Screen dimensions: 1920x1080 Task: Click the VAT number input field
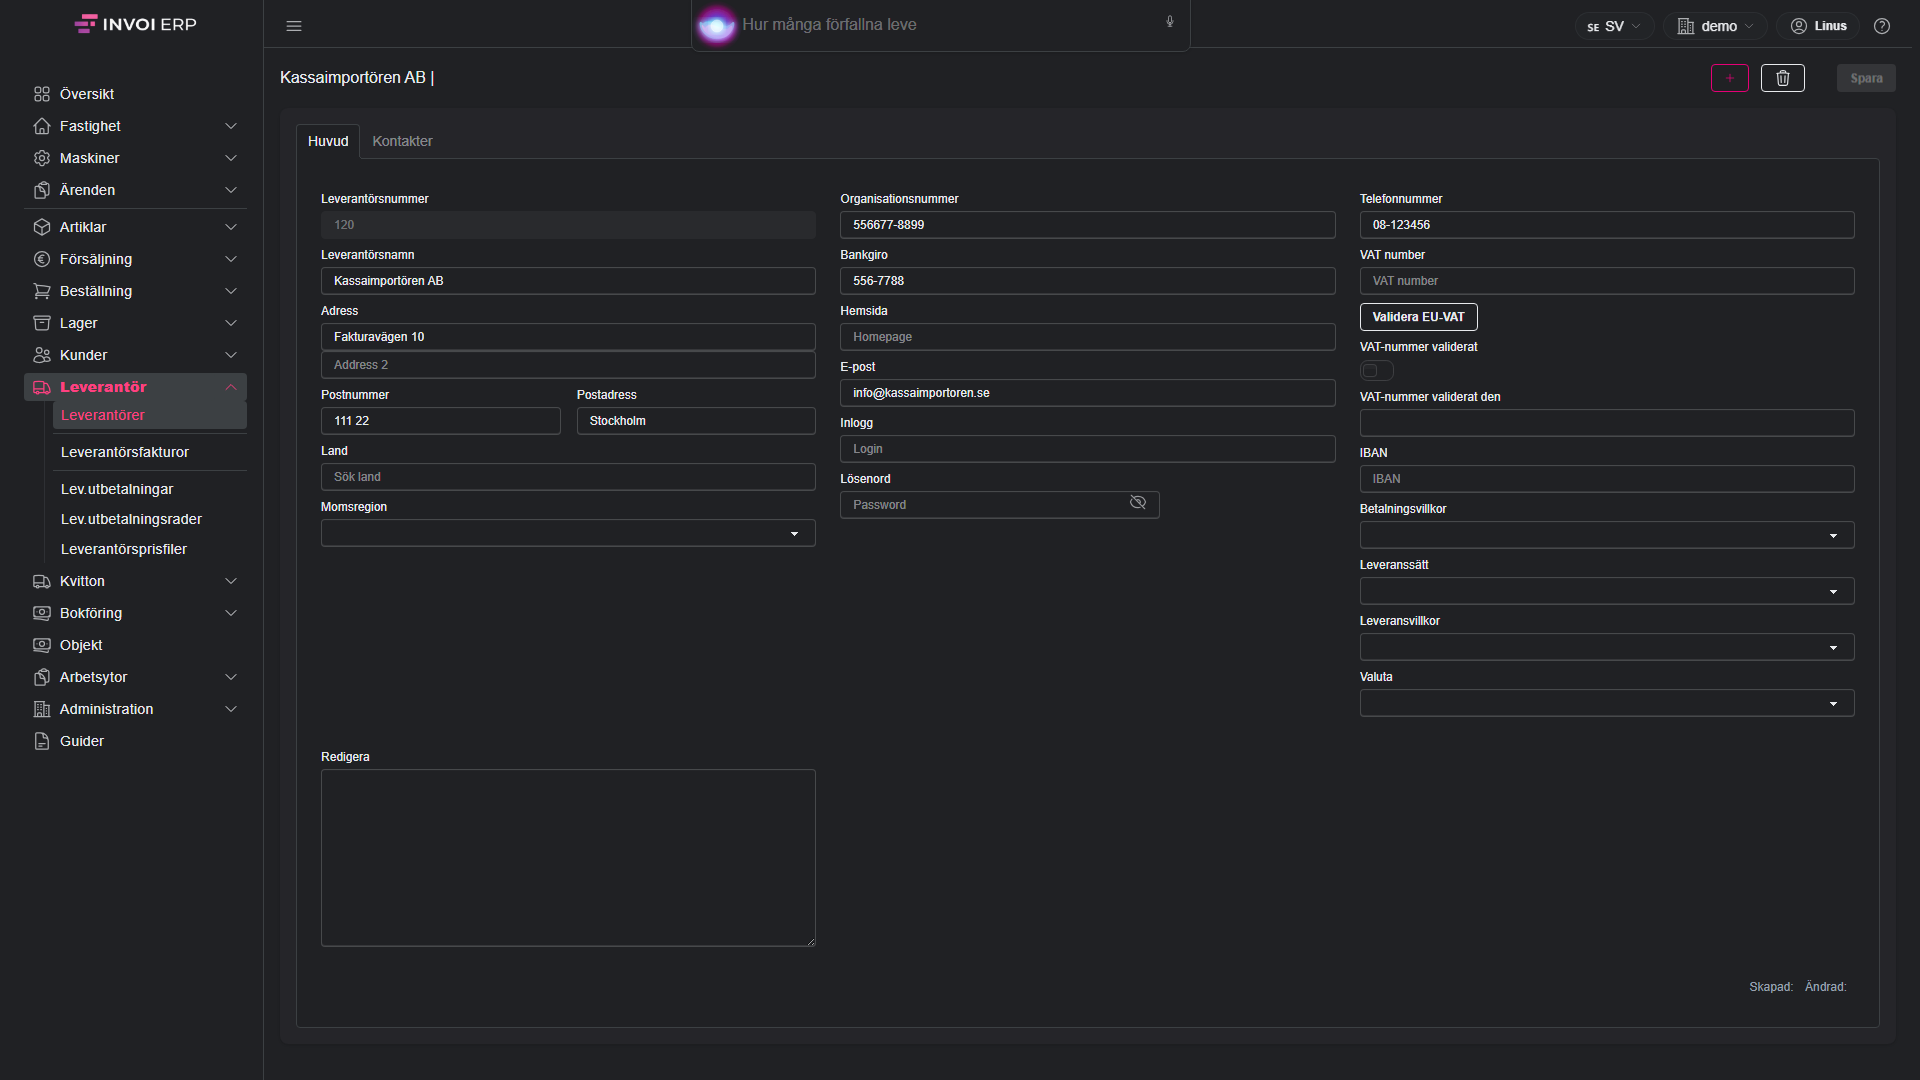[x=1606, y=281]
